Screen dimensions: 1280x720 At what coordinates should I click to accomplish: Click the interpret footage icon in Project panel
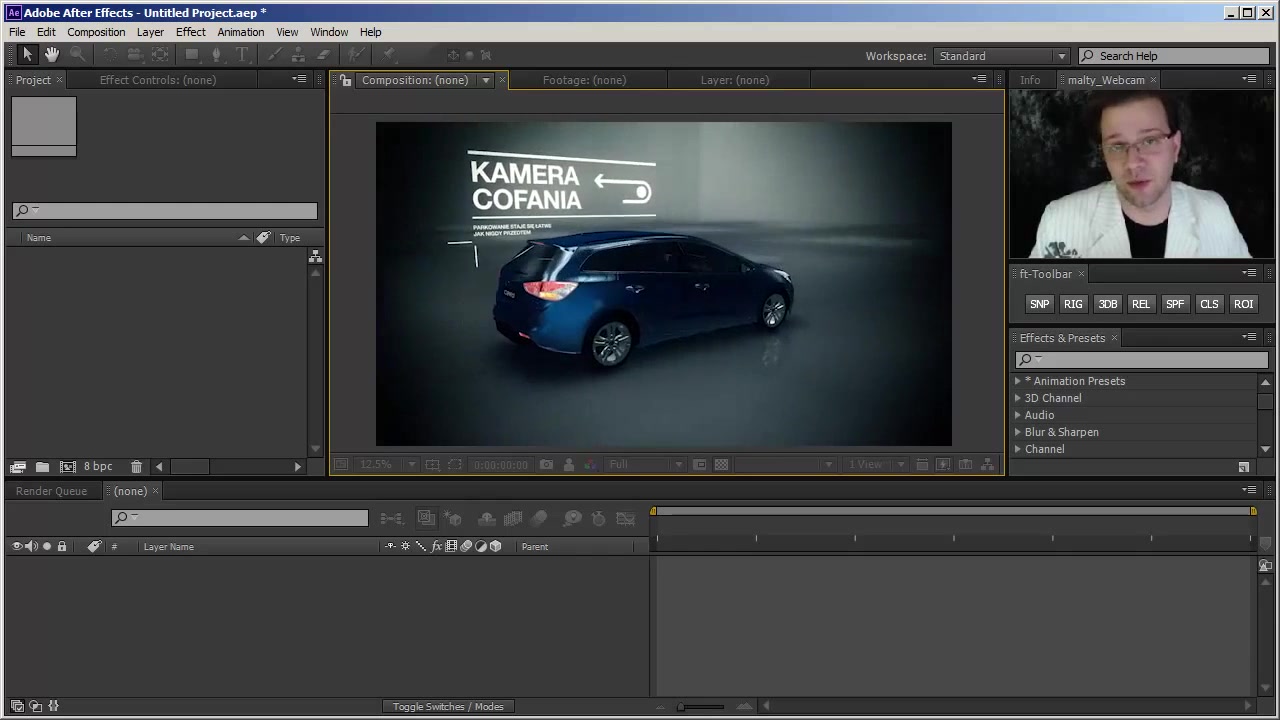17,467
